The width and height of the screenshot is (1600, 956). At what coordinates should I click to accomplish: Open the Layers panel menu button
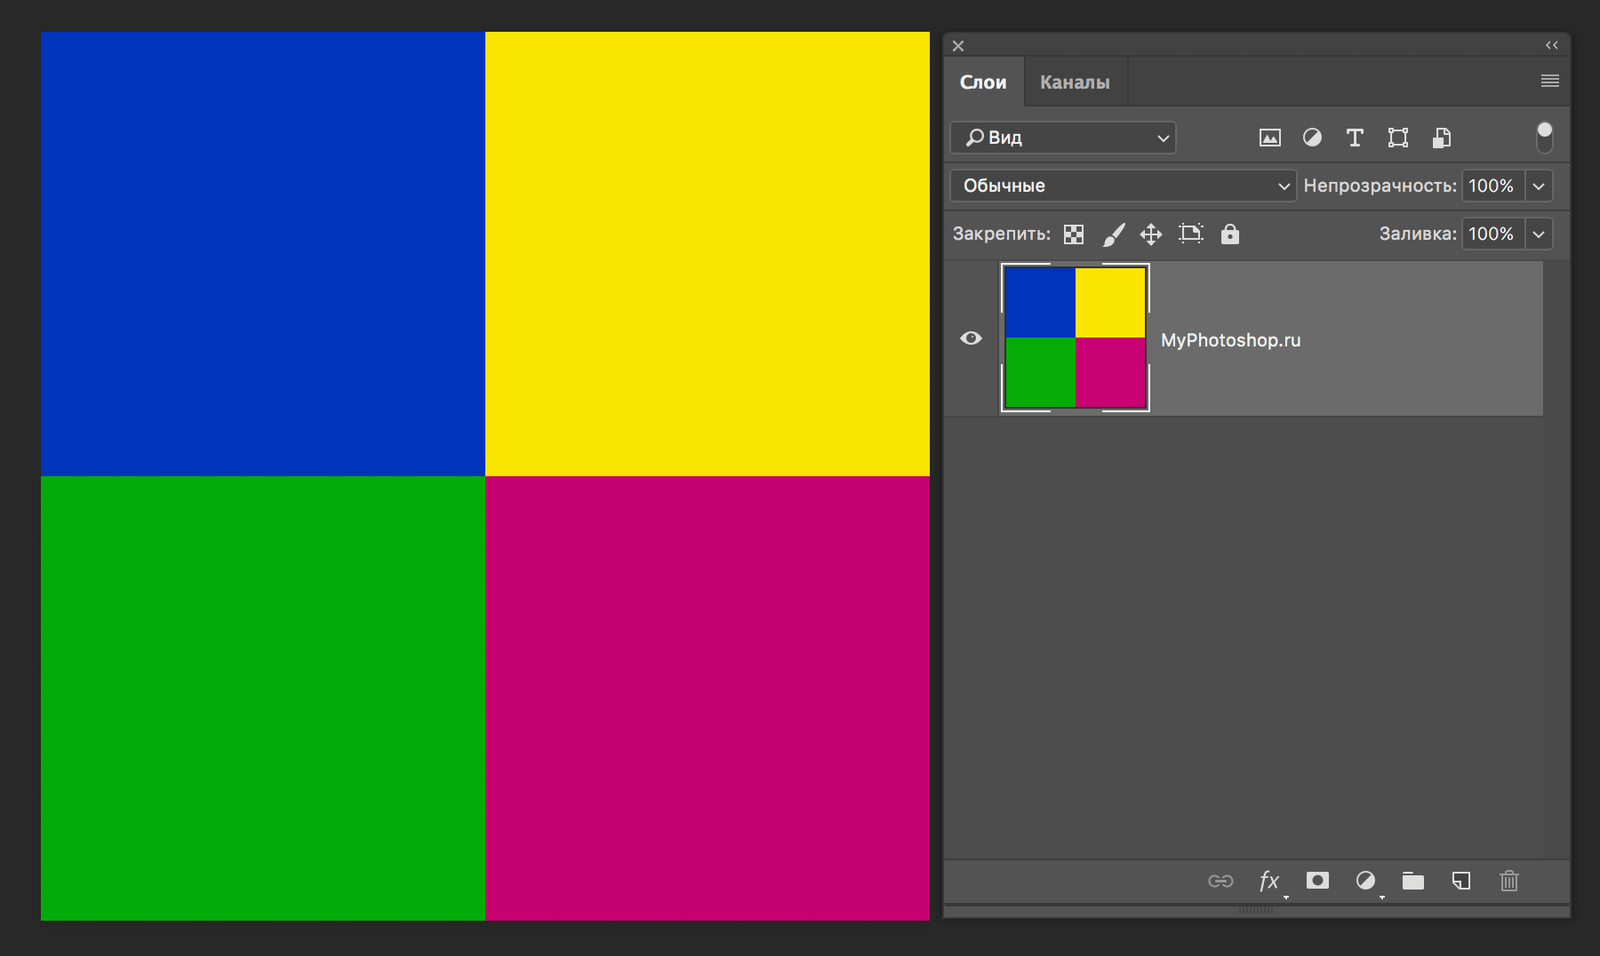1549,80
